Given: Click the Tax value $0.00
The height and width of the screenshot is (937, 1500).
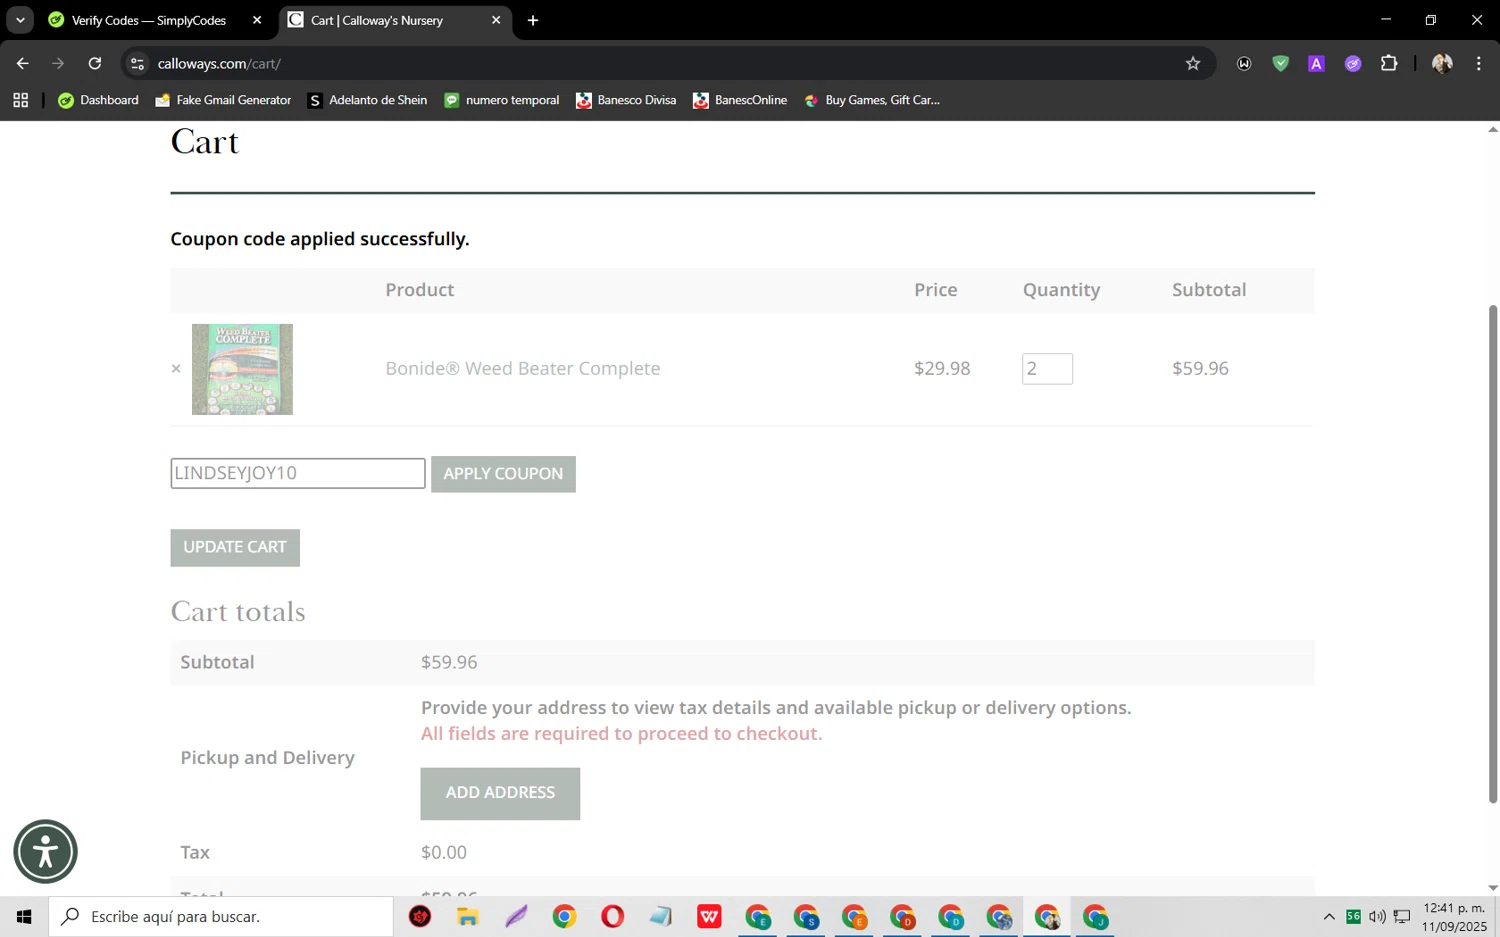Looking at the screenshot, I should coord(444,852).
